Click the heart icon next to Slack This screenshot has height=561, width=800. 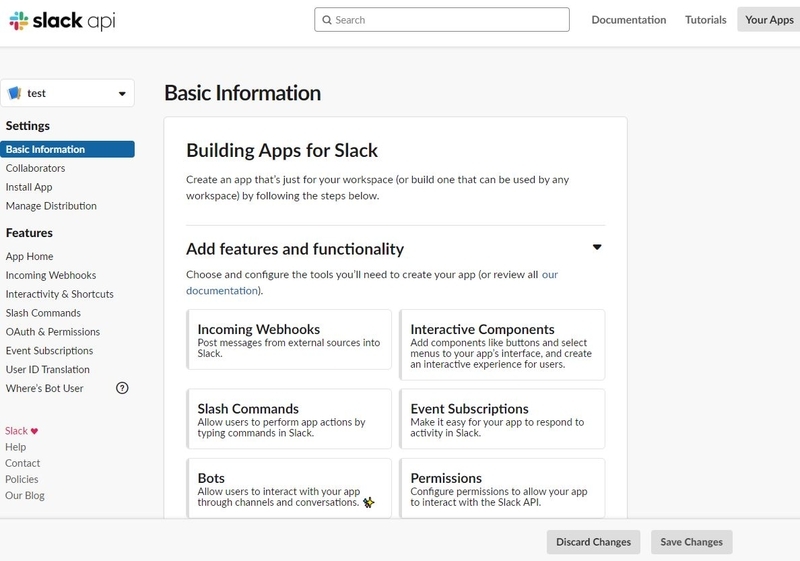(x=34, y=431)
